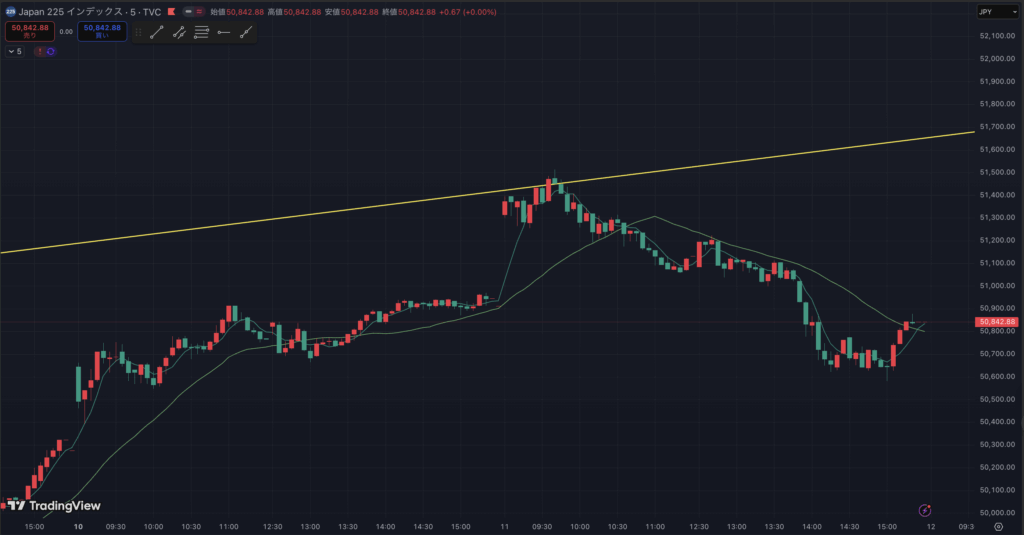Select the parallel horizontal lines drawing tool
Image resolution: width=1024 pixels, height=535 pixels.
coord(201,32)
